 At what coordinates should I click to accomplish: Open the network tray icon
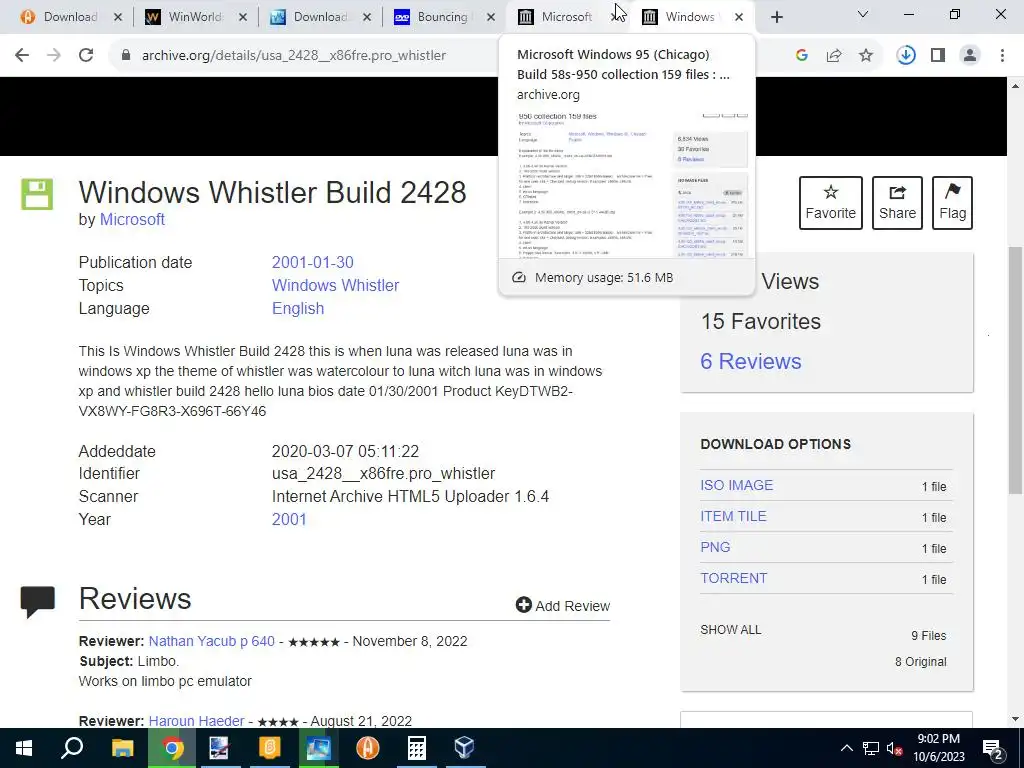coord(871,748)
